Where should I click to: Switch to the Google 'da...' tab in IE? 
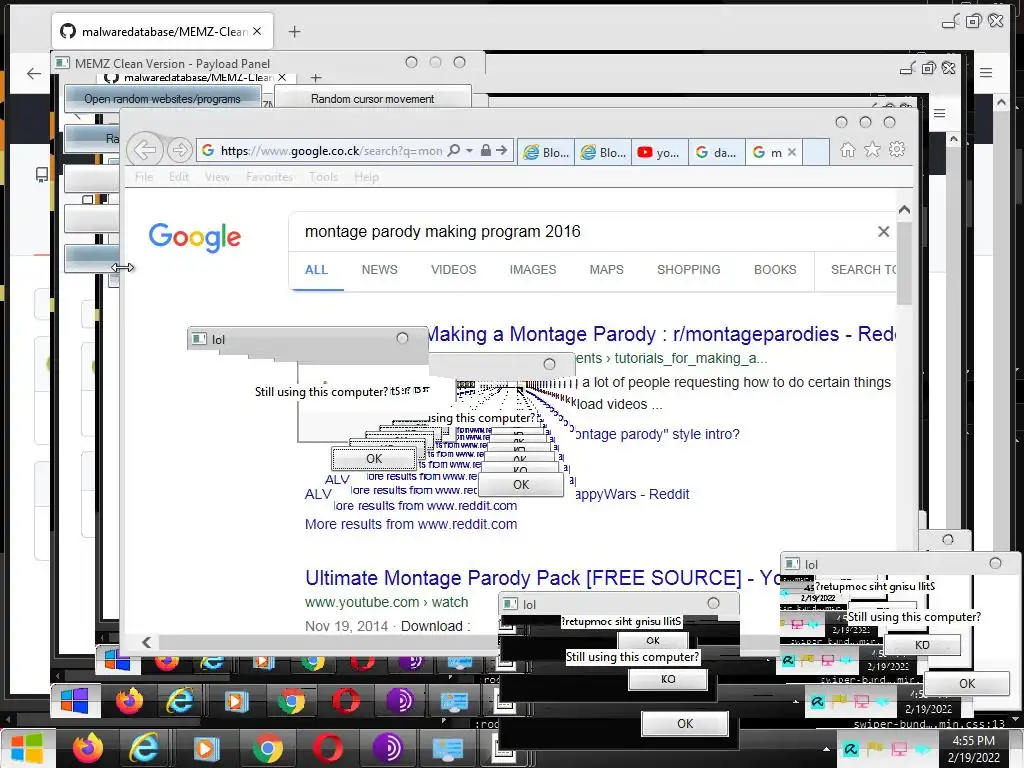click(x=716, y=152)
